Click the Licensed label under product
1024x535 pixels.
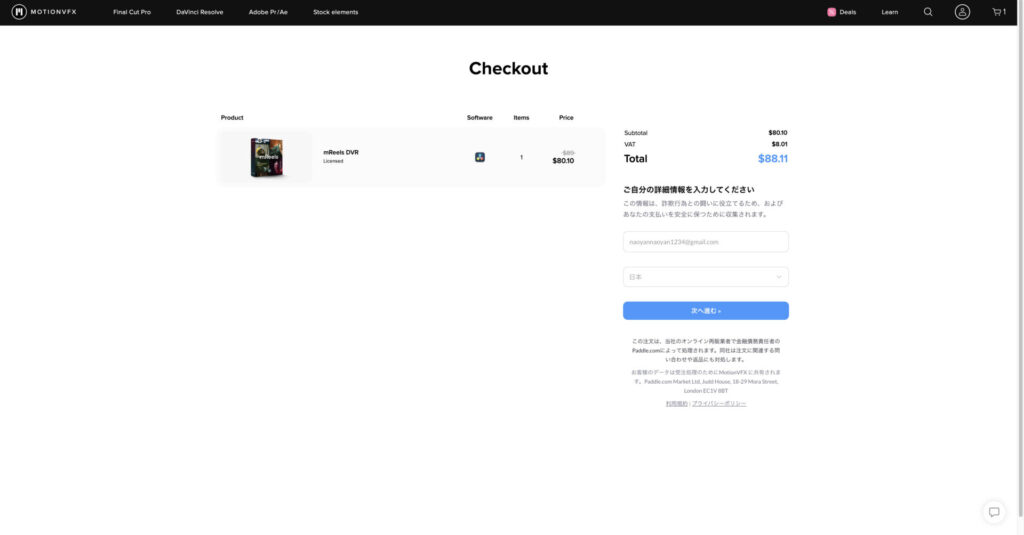[333, 161]
